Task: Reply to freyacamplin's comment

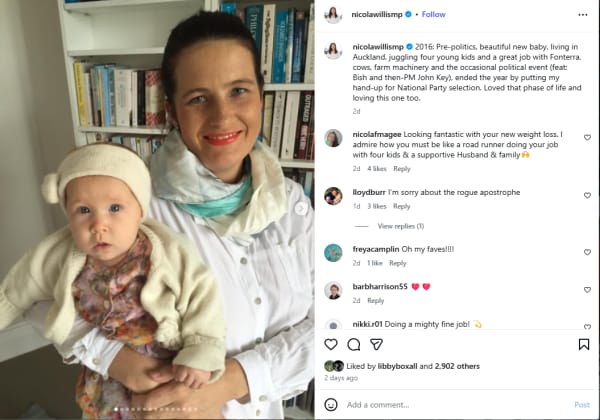Action: tap(398, 263)
